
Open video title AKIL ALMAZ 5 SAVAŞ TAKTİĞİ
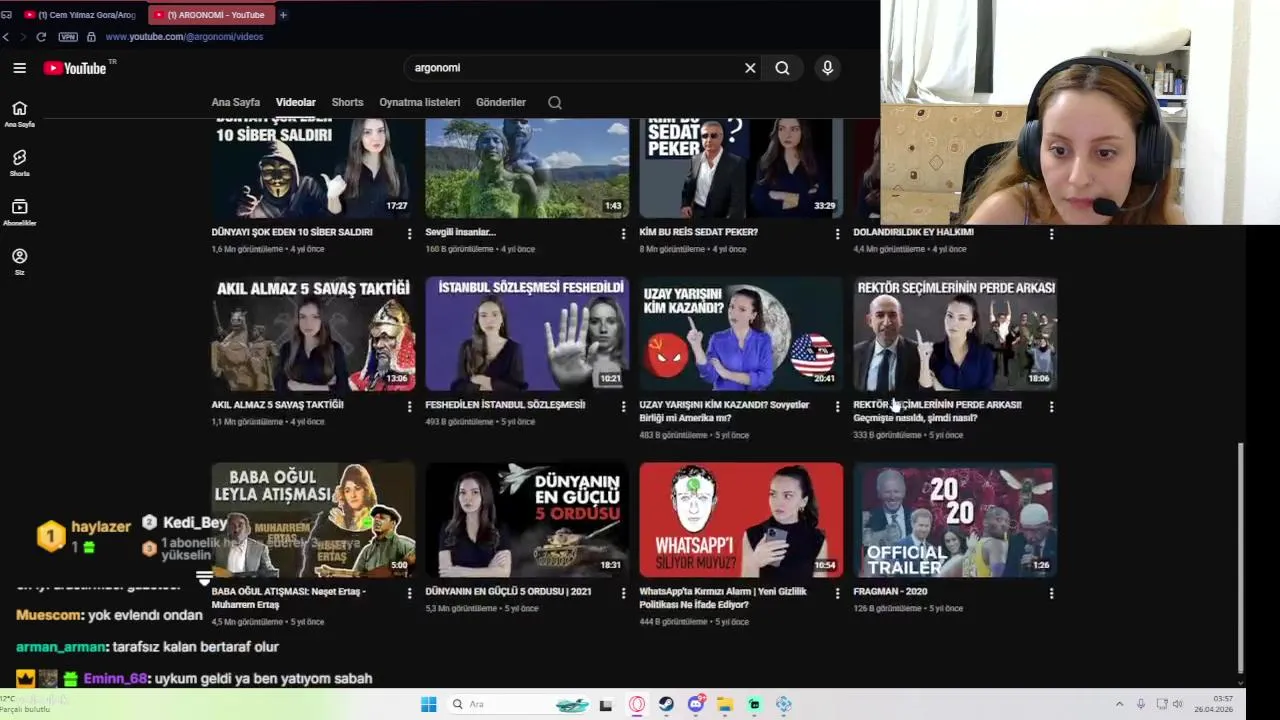(277, 405)
